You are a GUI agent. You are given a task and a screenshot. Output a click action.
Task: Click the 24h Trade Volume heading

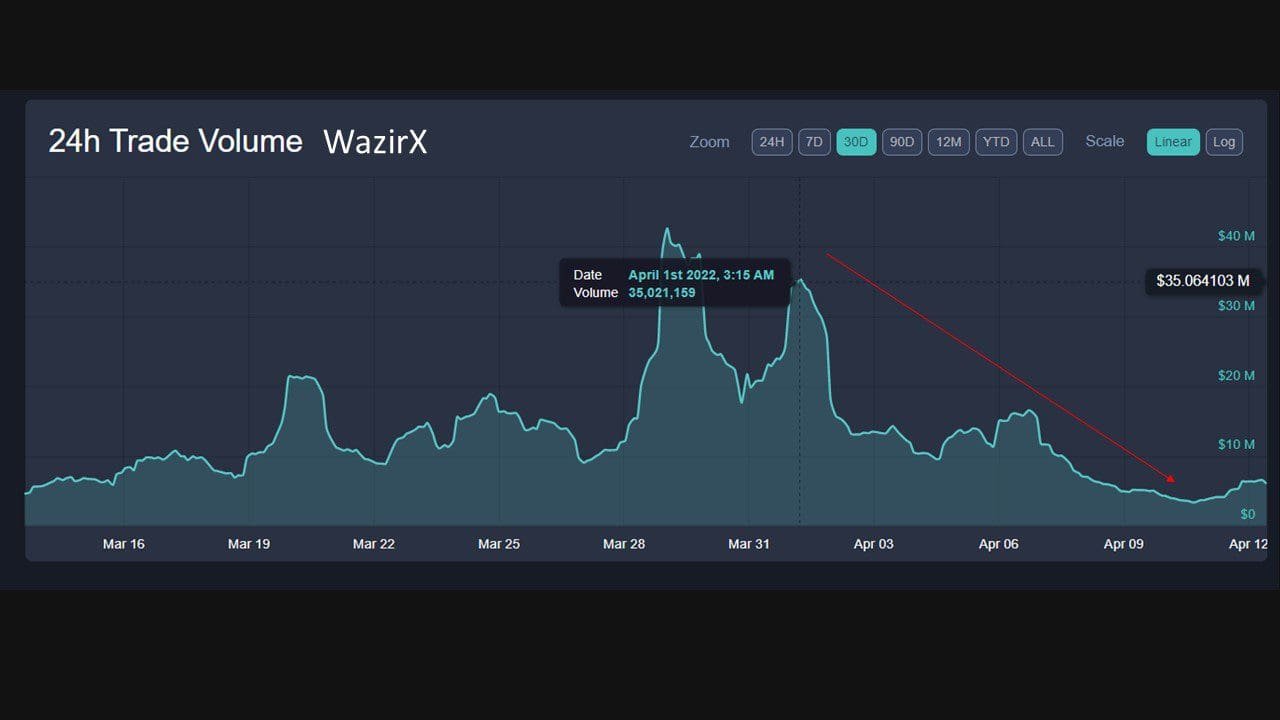(x=176, y=141)
